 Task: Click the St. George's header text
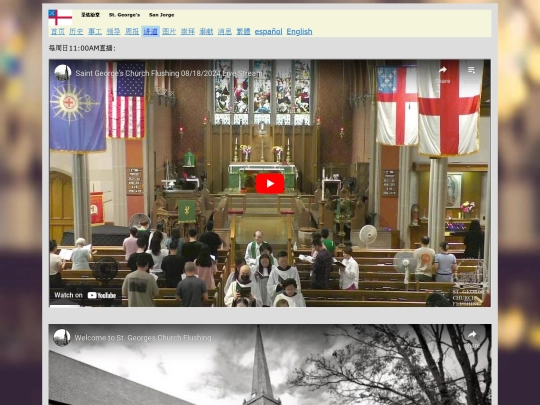pos(124,15)
